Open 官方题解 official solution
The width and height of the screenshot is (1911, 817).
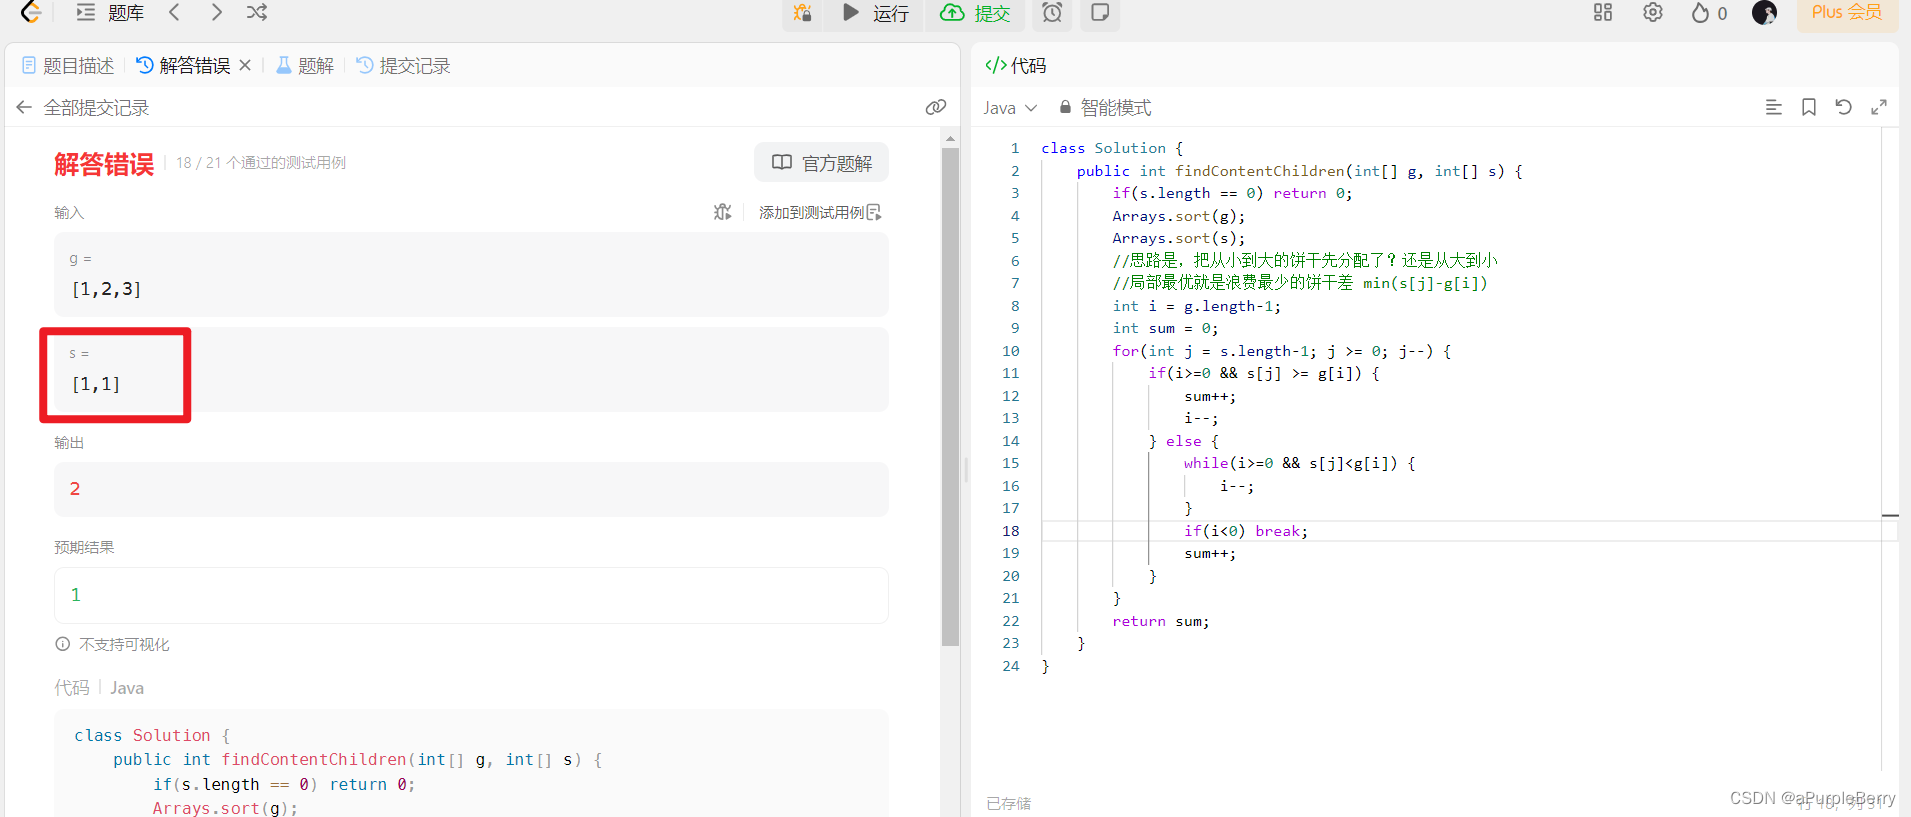point(822,163)
